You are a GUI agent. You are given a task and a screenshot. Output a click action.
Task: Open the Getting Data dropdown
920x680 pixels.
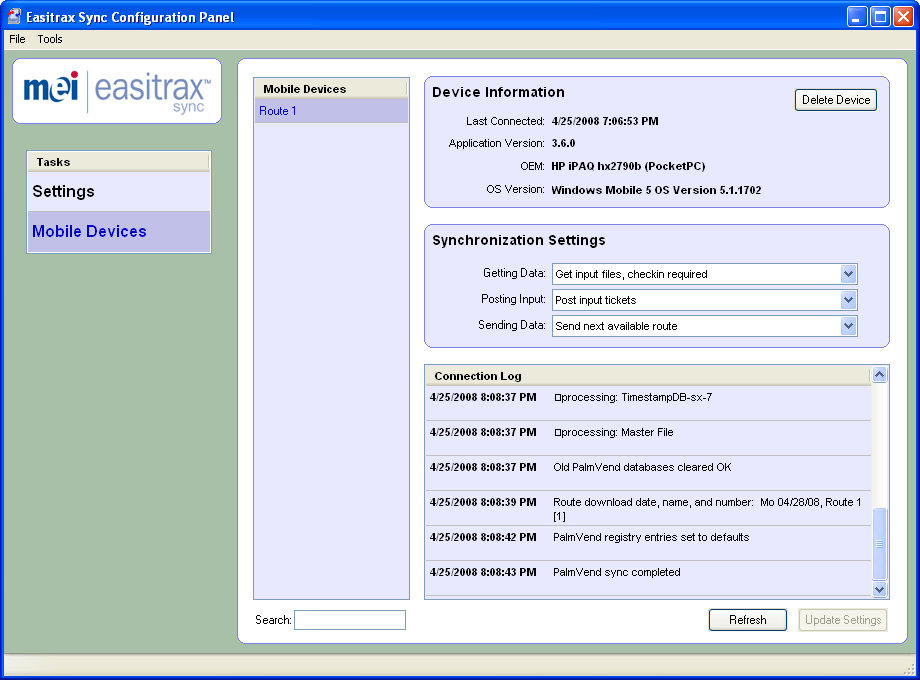pos(848,274)
